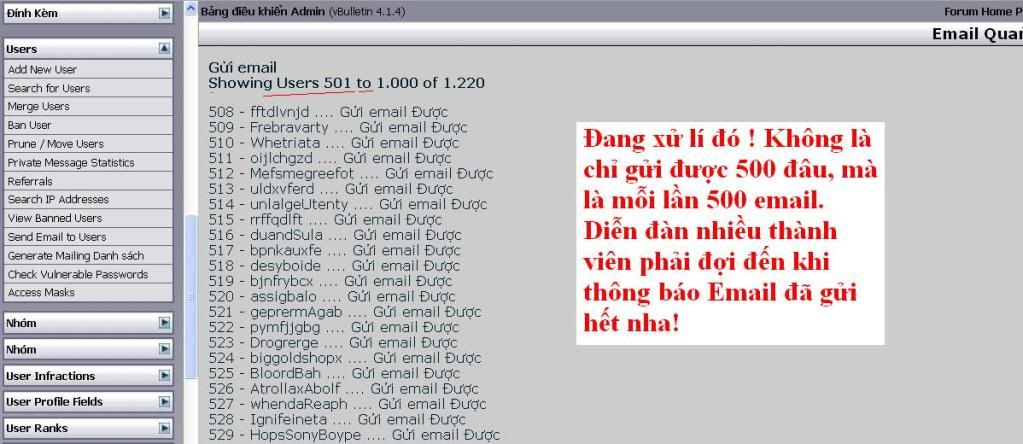Open the Referrals page

[x=30, y=181]
